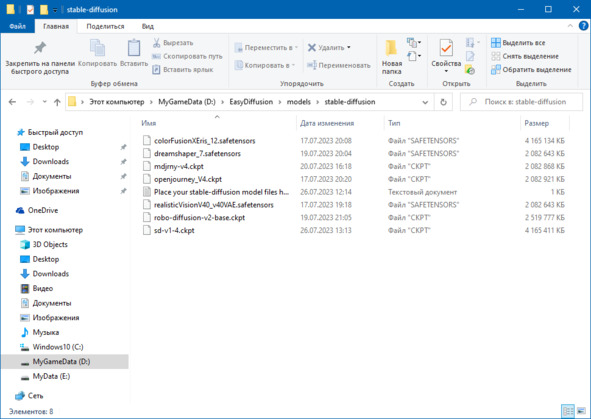
Task: Expand the address bar history dropdown
Action: [425, 102]
